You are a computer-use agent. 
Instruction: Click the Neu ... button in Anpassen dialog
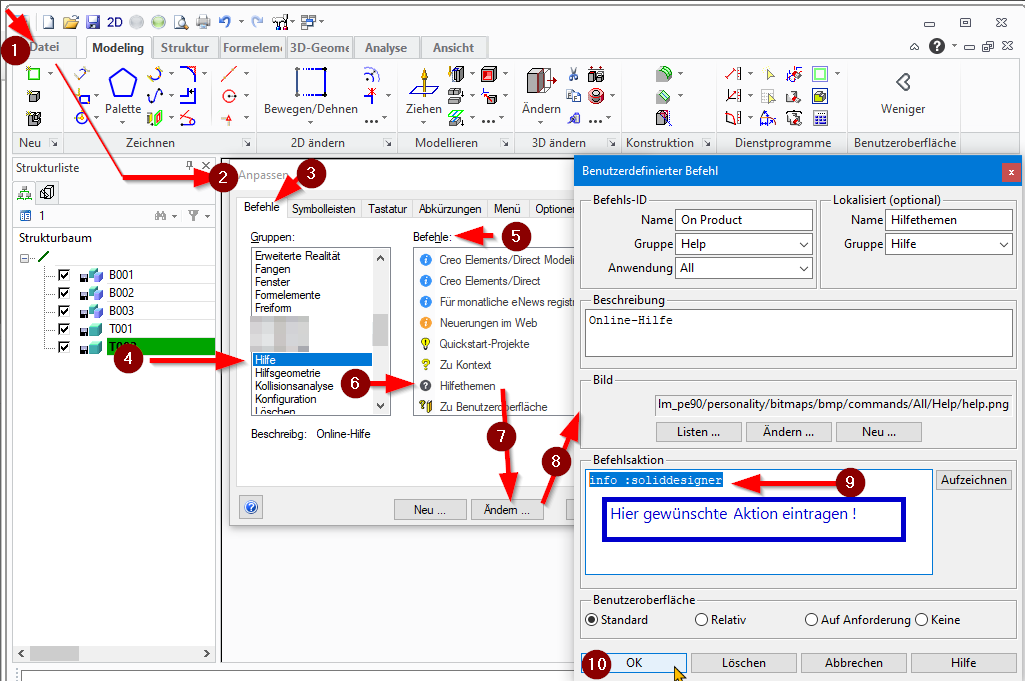430,510
